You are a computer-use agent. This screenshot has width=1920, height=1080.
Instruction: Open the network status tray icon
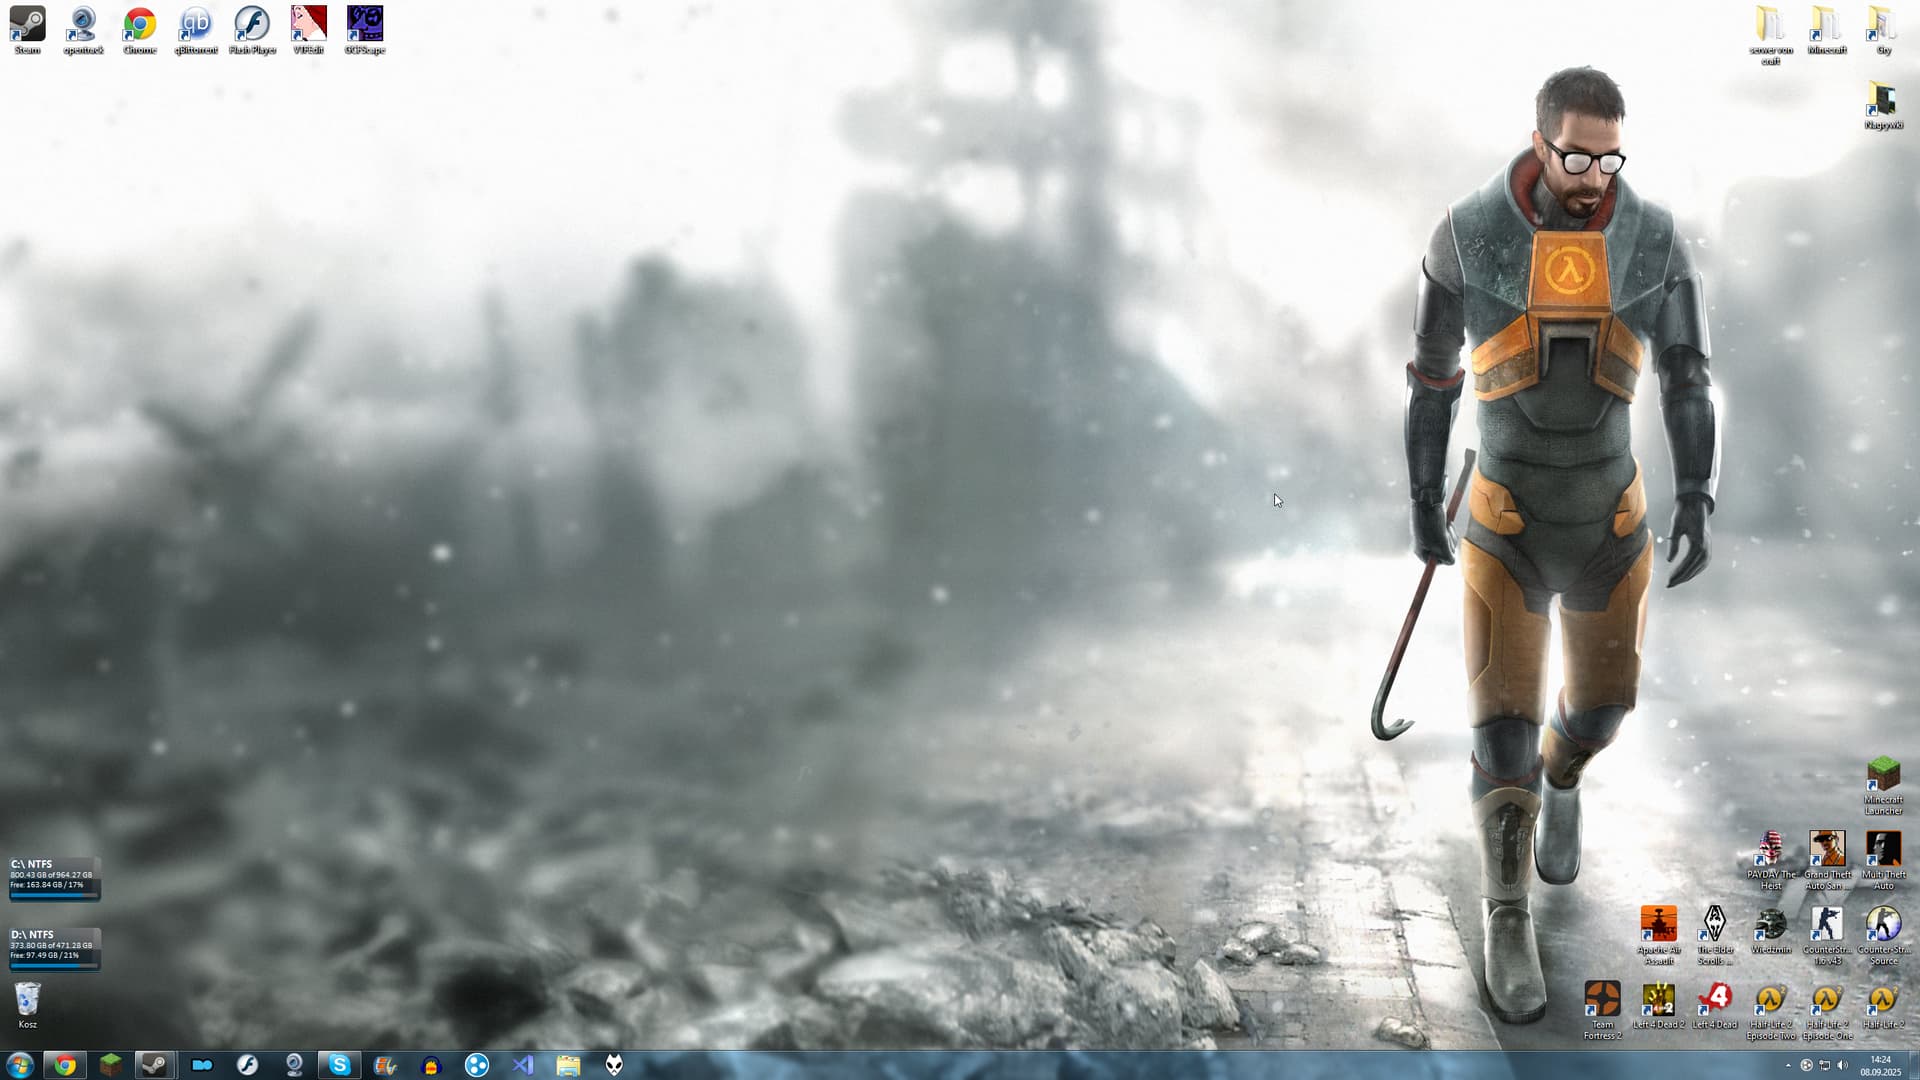point(1824,1066)
